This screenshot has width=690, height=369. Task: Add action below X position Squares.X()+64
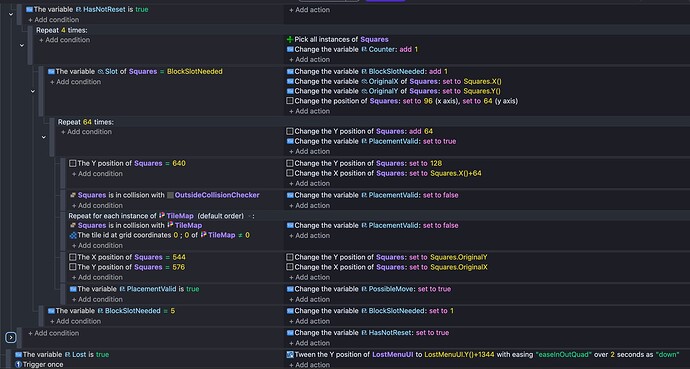click(x=309, y=183)
